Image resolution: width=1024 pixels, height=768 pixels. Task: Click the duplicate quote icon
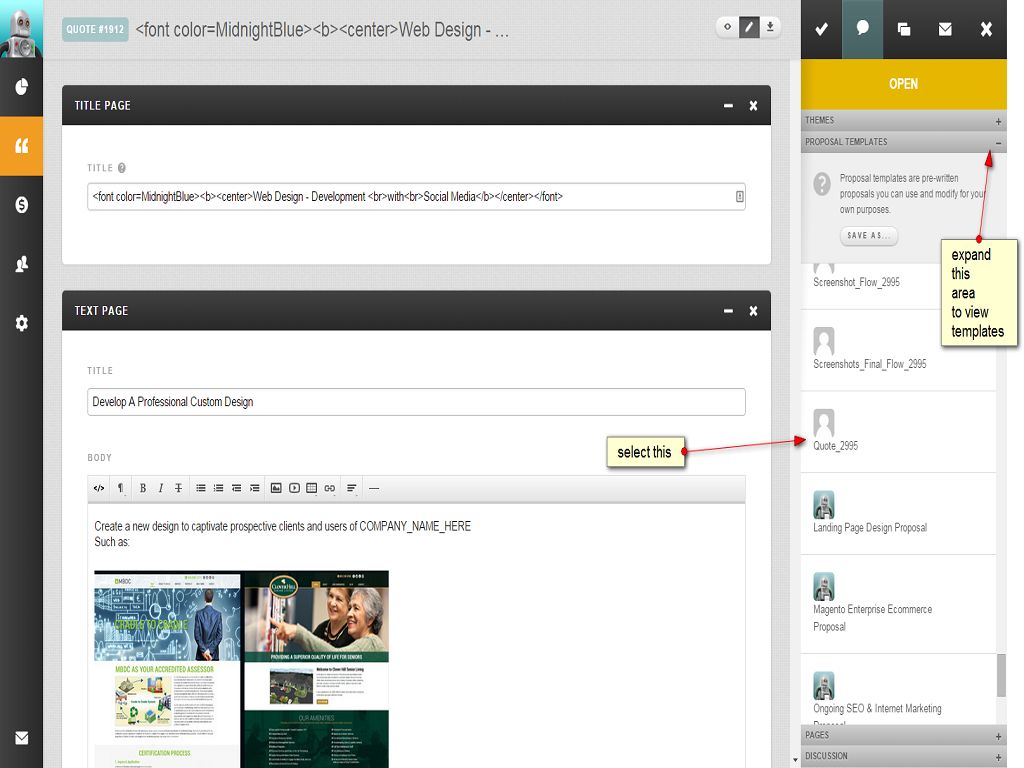coord(904,29)
